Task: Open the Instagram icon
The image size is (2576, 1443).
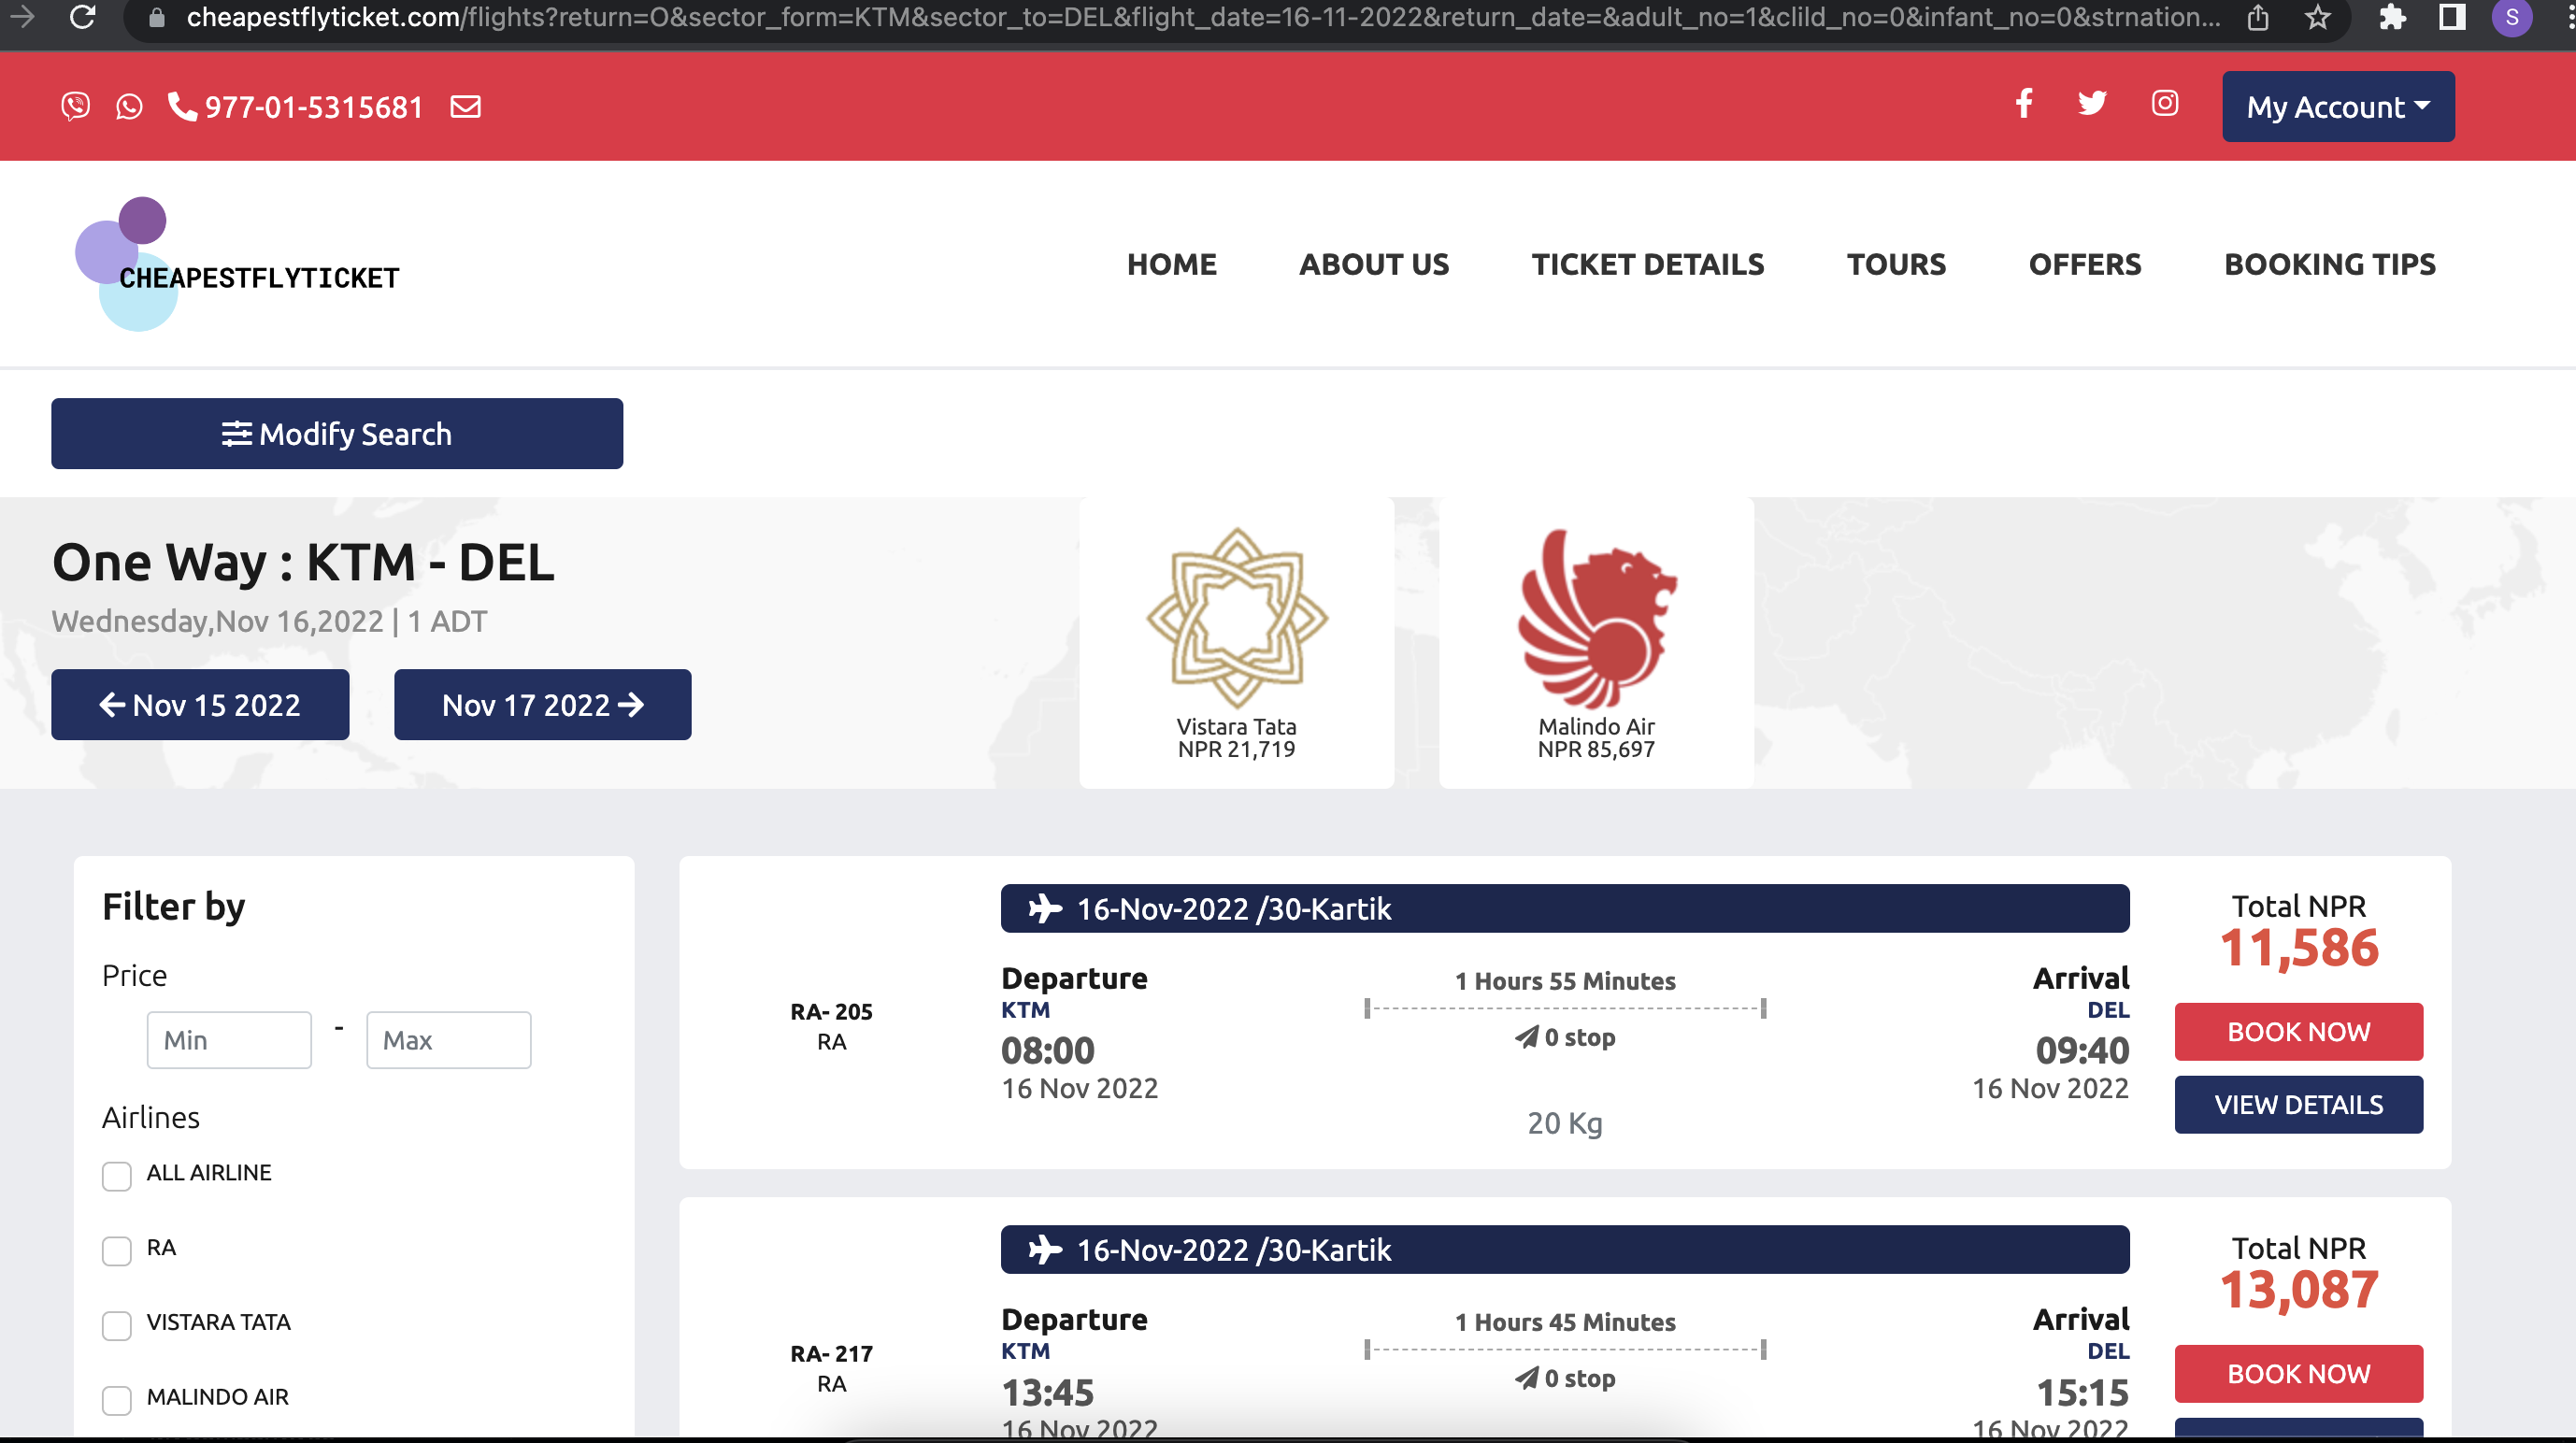Action: pyautogui.click(x=2164, y=103)
